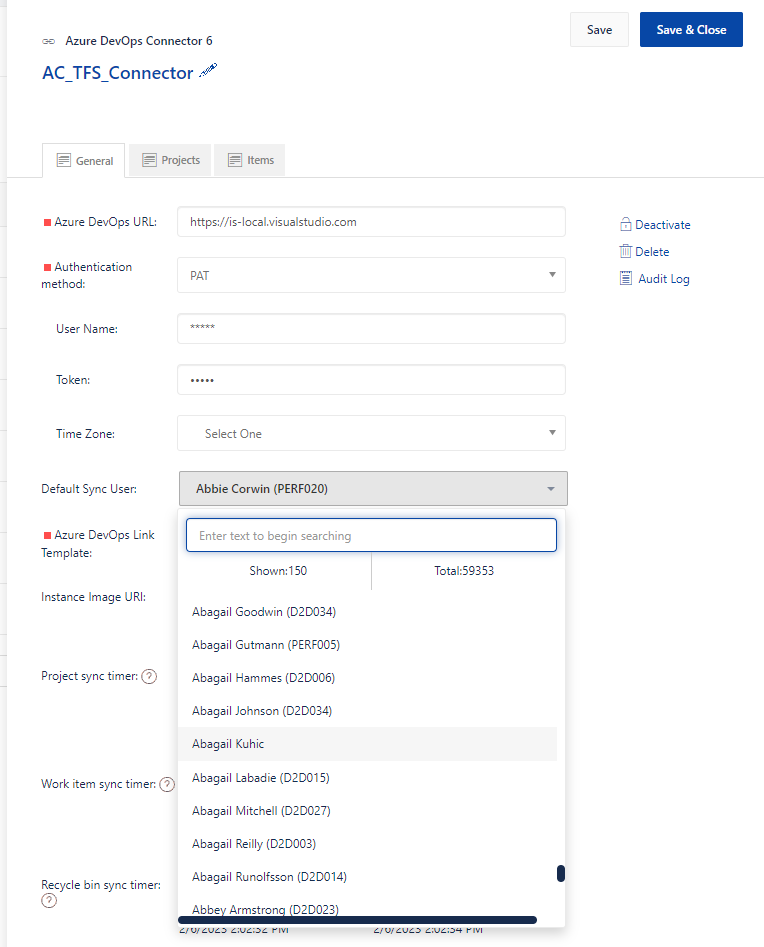Select Abagail Runolfsson (D2D014)
The width and height of the screenshot is (764, 947).
(367, 877)
